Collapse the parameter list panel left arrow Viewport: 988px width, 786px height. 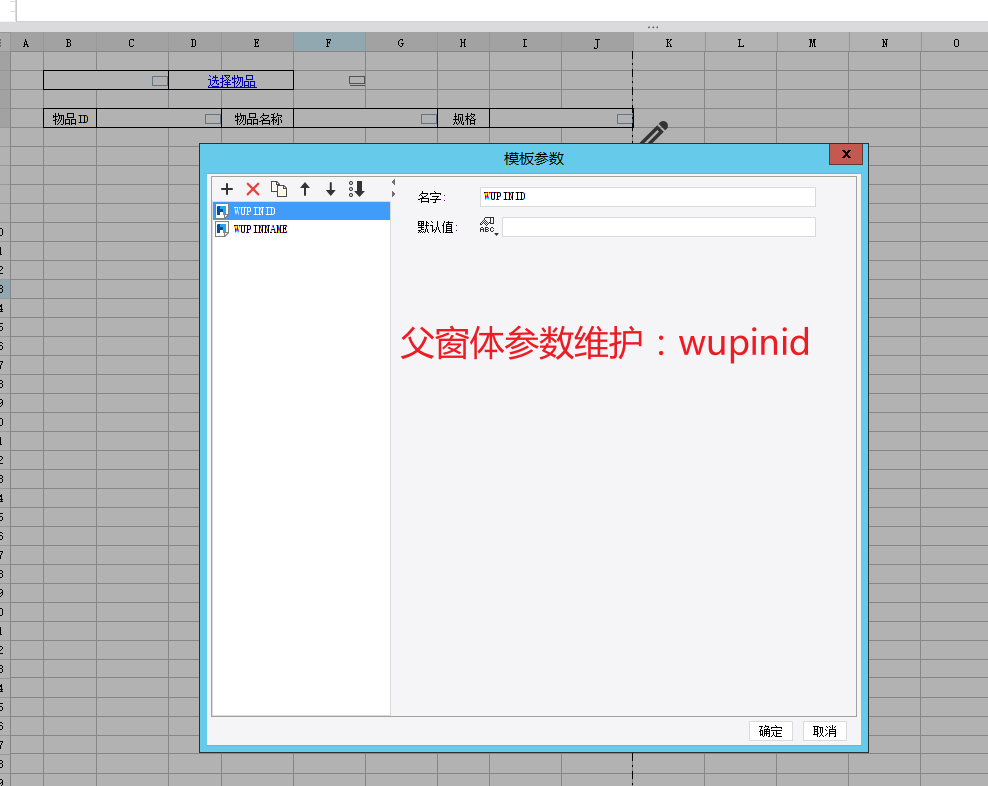tap(393, 182)
